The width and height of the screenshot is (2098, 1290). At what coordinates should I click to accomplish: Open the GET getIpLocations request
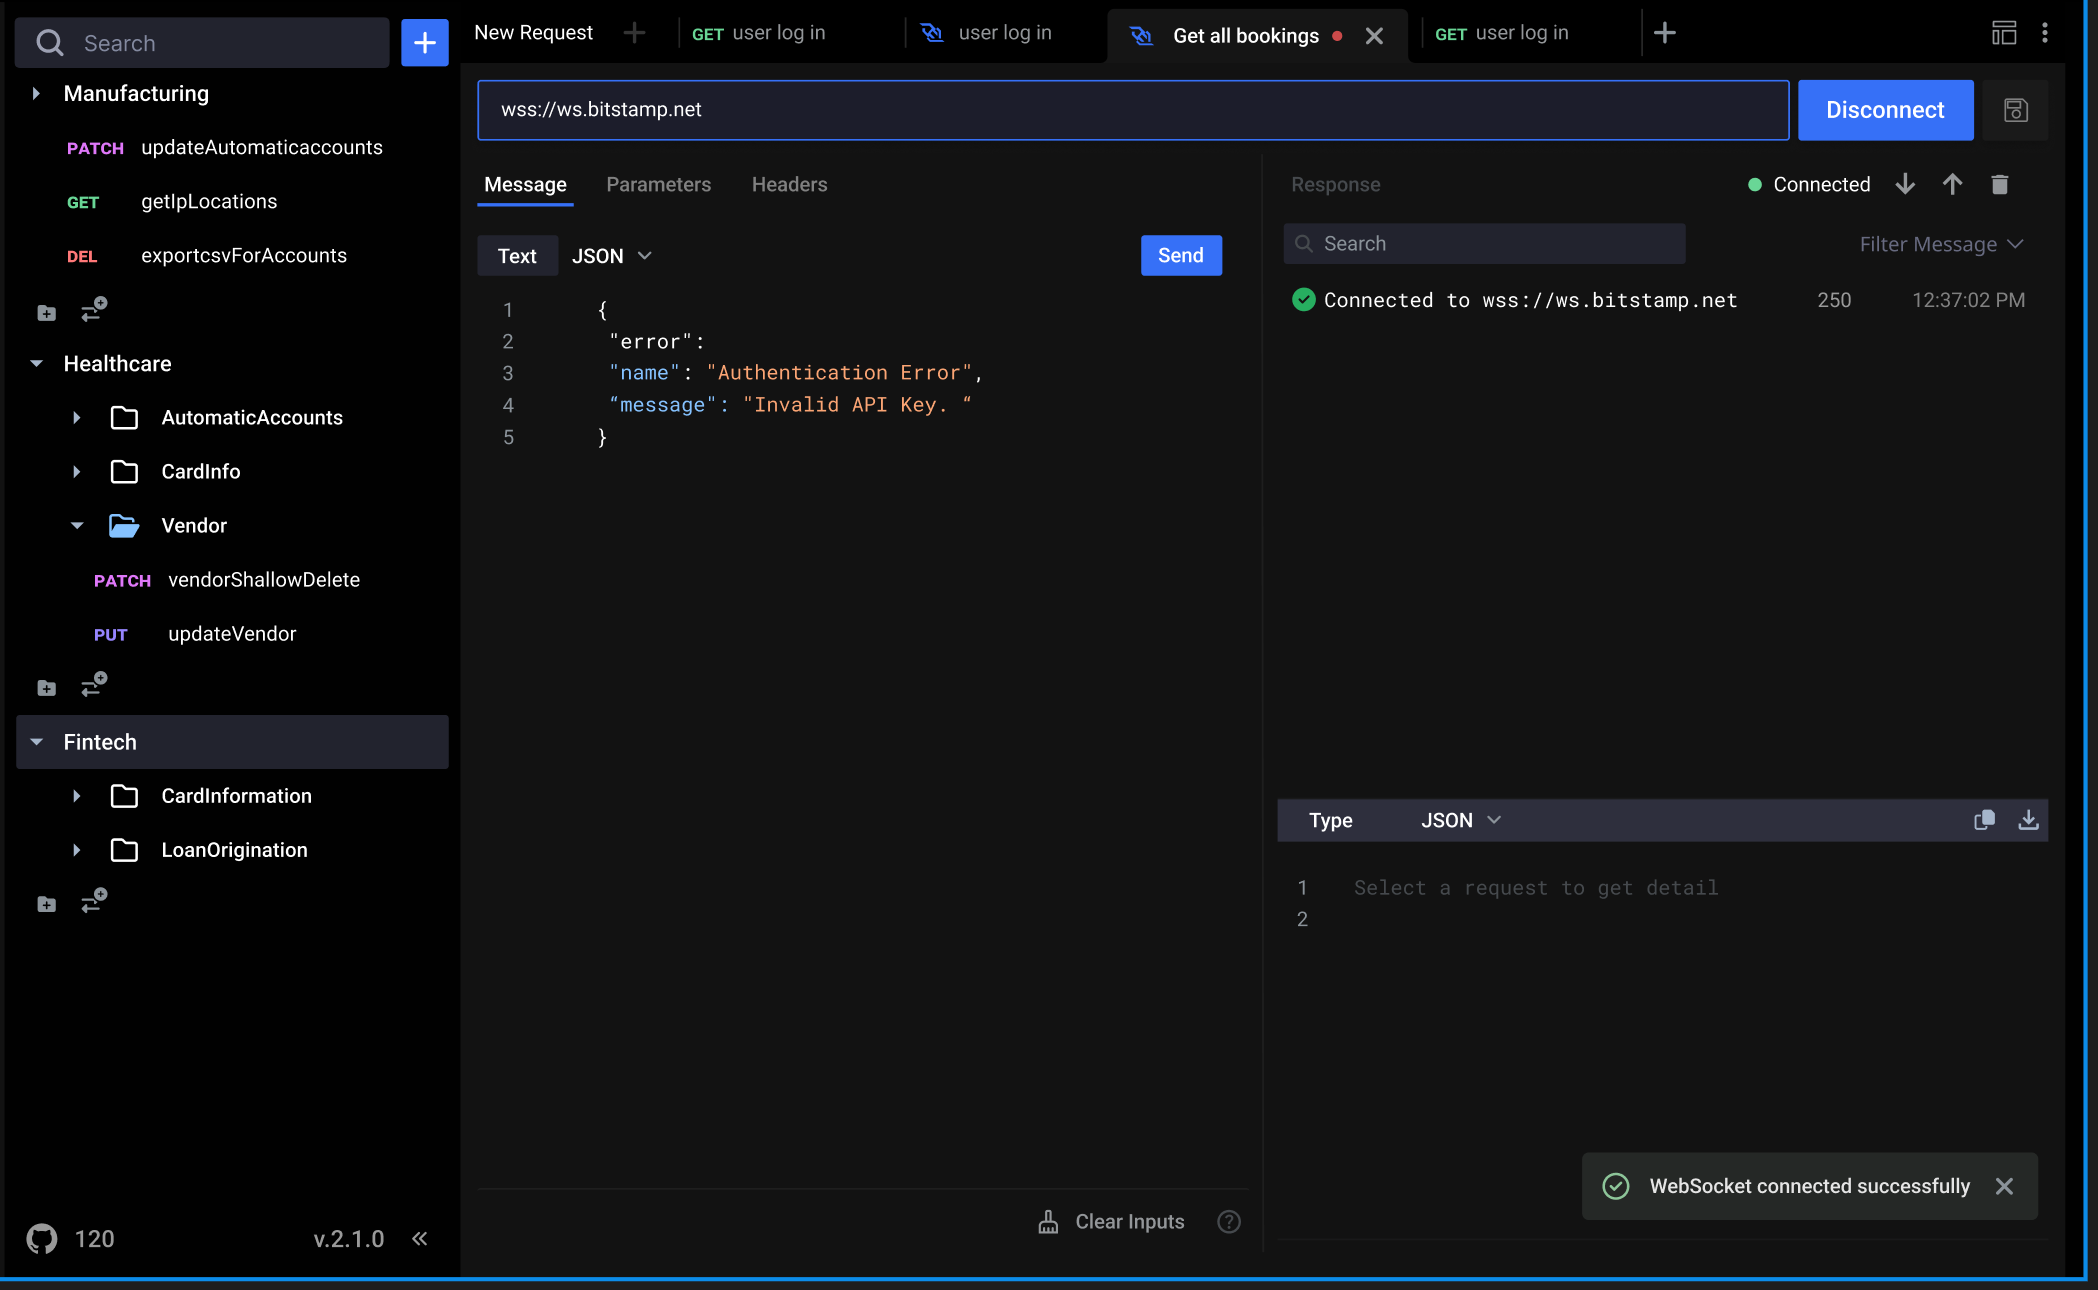pos(172,202)
